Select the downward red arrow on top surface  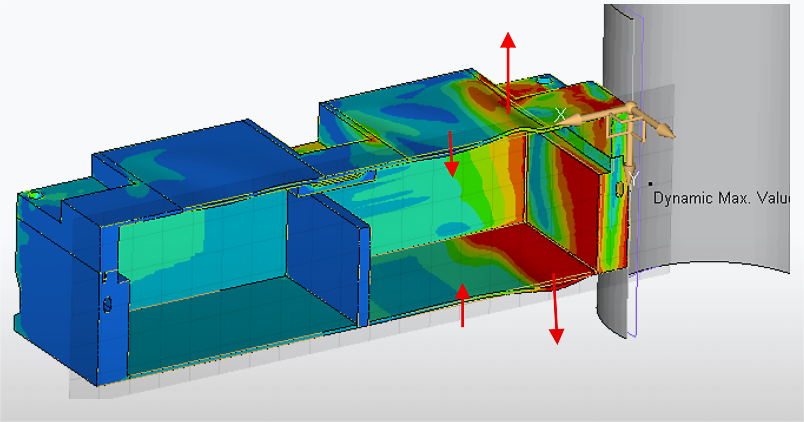452,153
